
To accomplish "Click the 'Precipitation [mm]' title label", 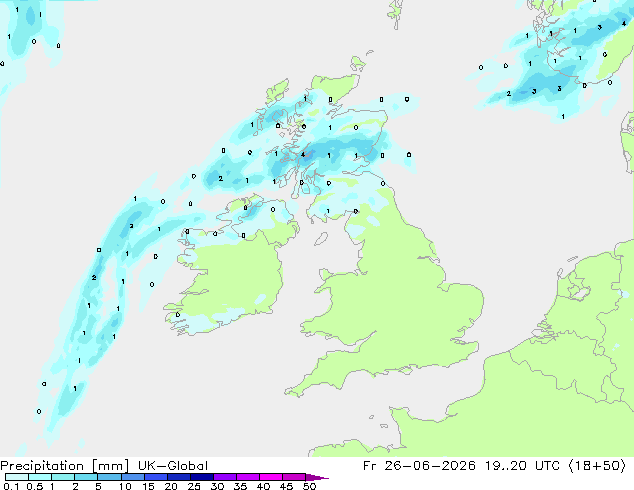I will (65, 466).
